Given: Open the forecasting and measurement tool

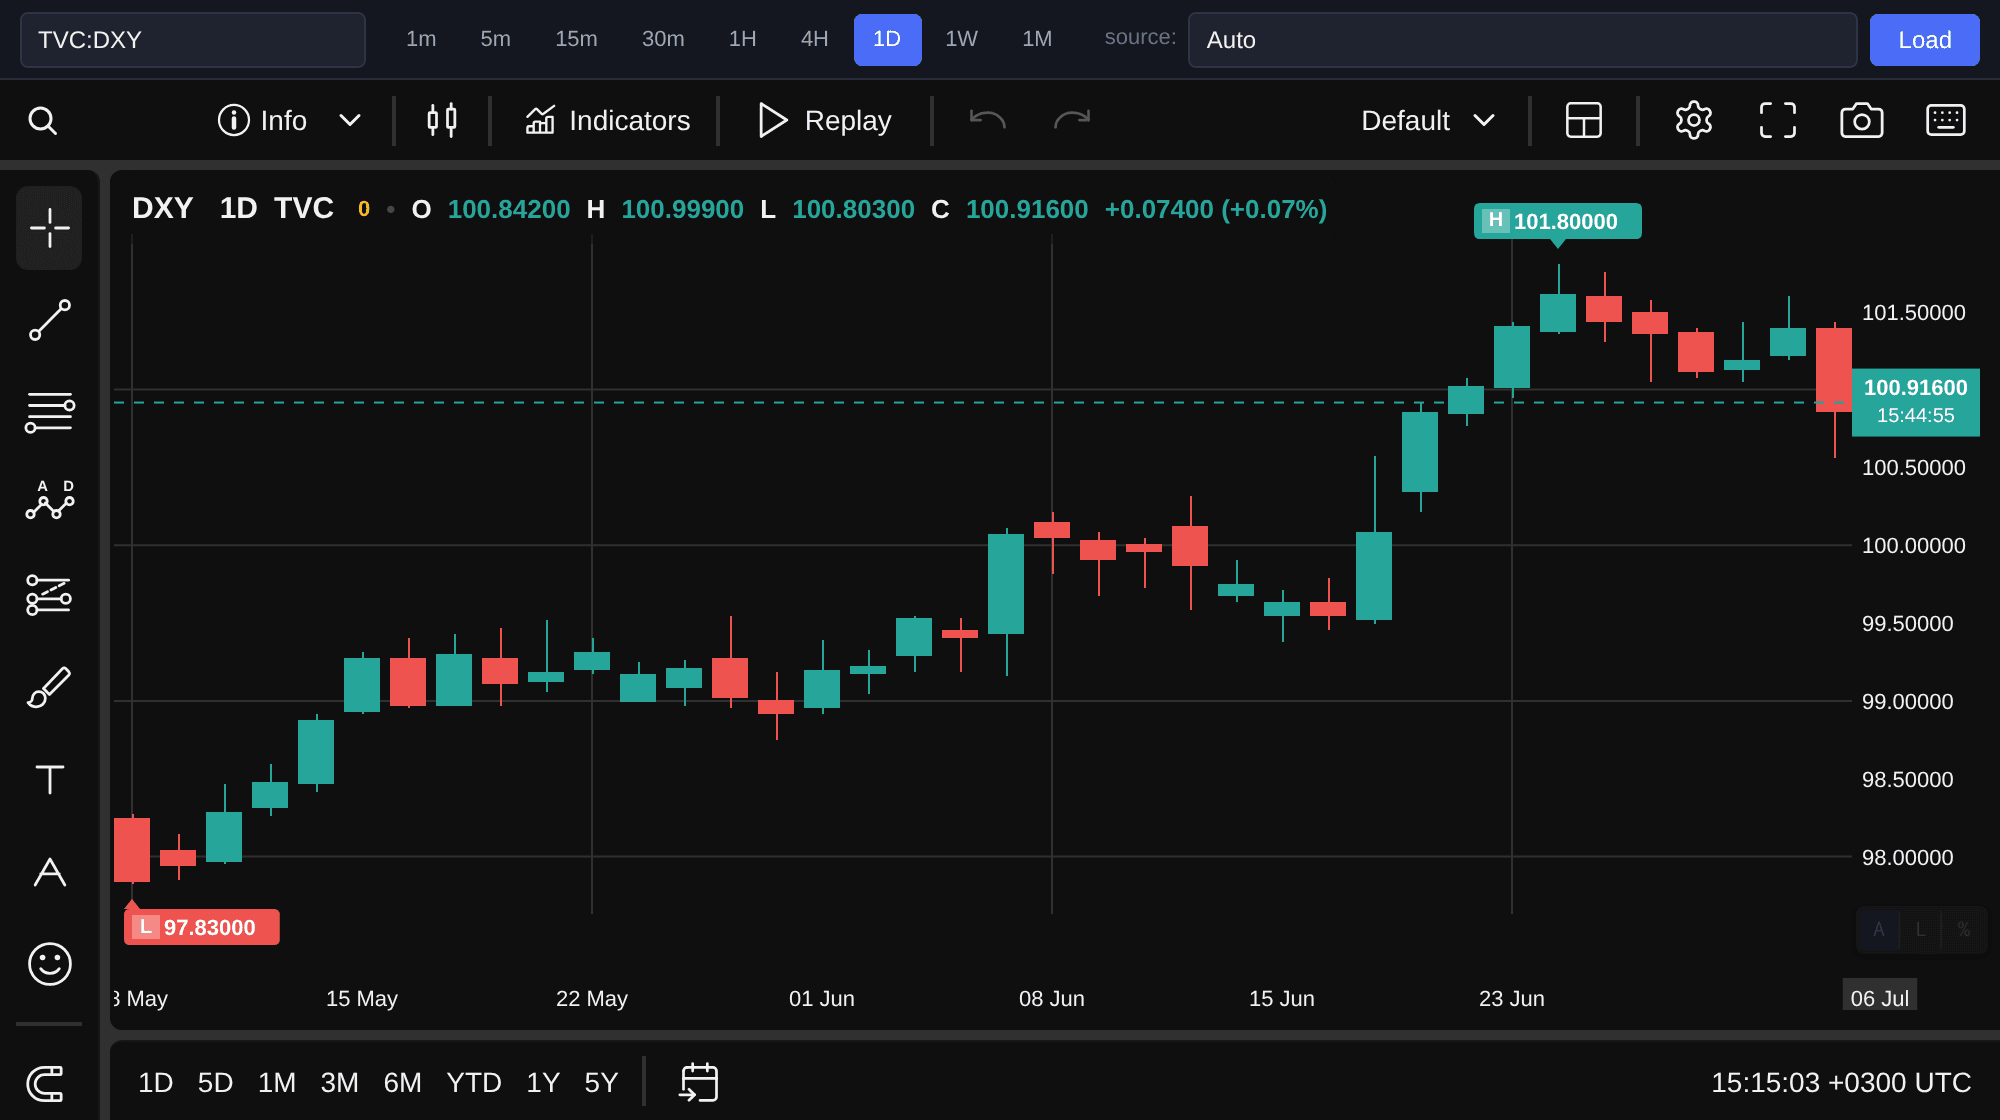Looking at the screenshot, I should 49,595.
